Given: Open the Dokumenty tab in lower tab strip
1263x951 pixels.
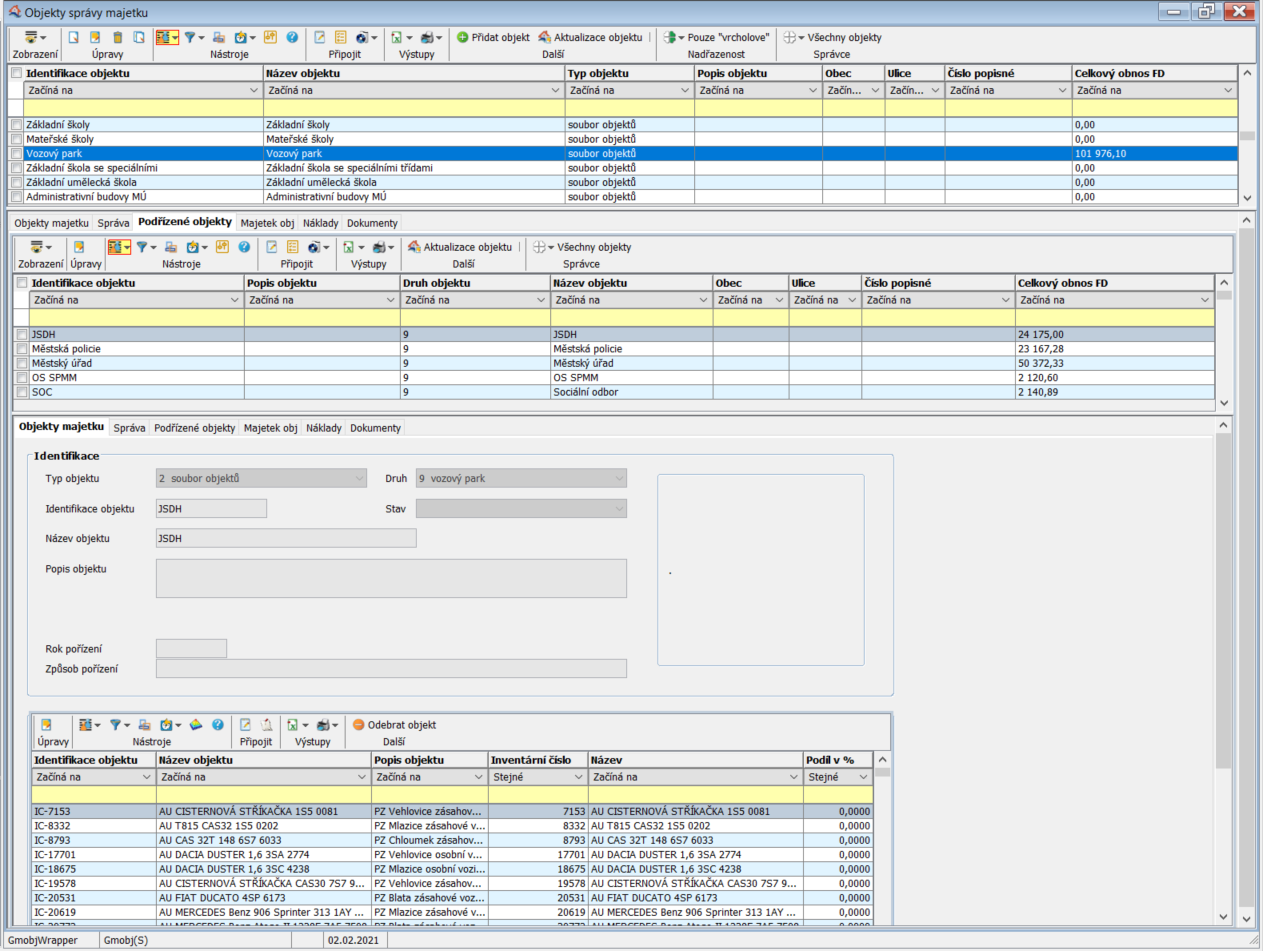Looking at the screenshot, I should click(375, 428).
